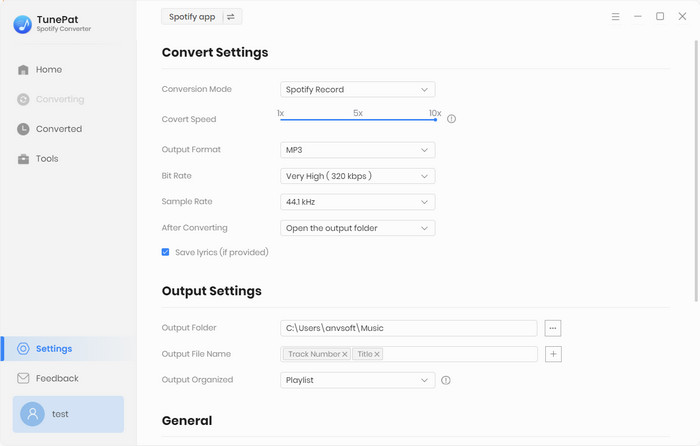Screen dimensions: 700x446
Task: Remove the Track Number tag
Action: (x=345, y=354)
